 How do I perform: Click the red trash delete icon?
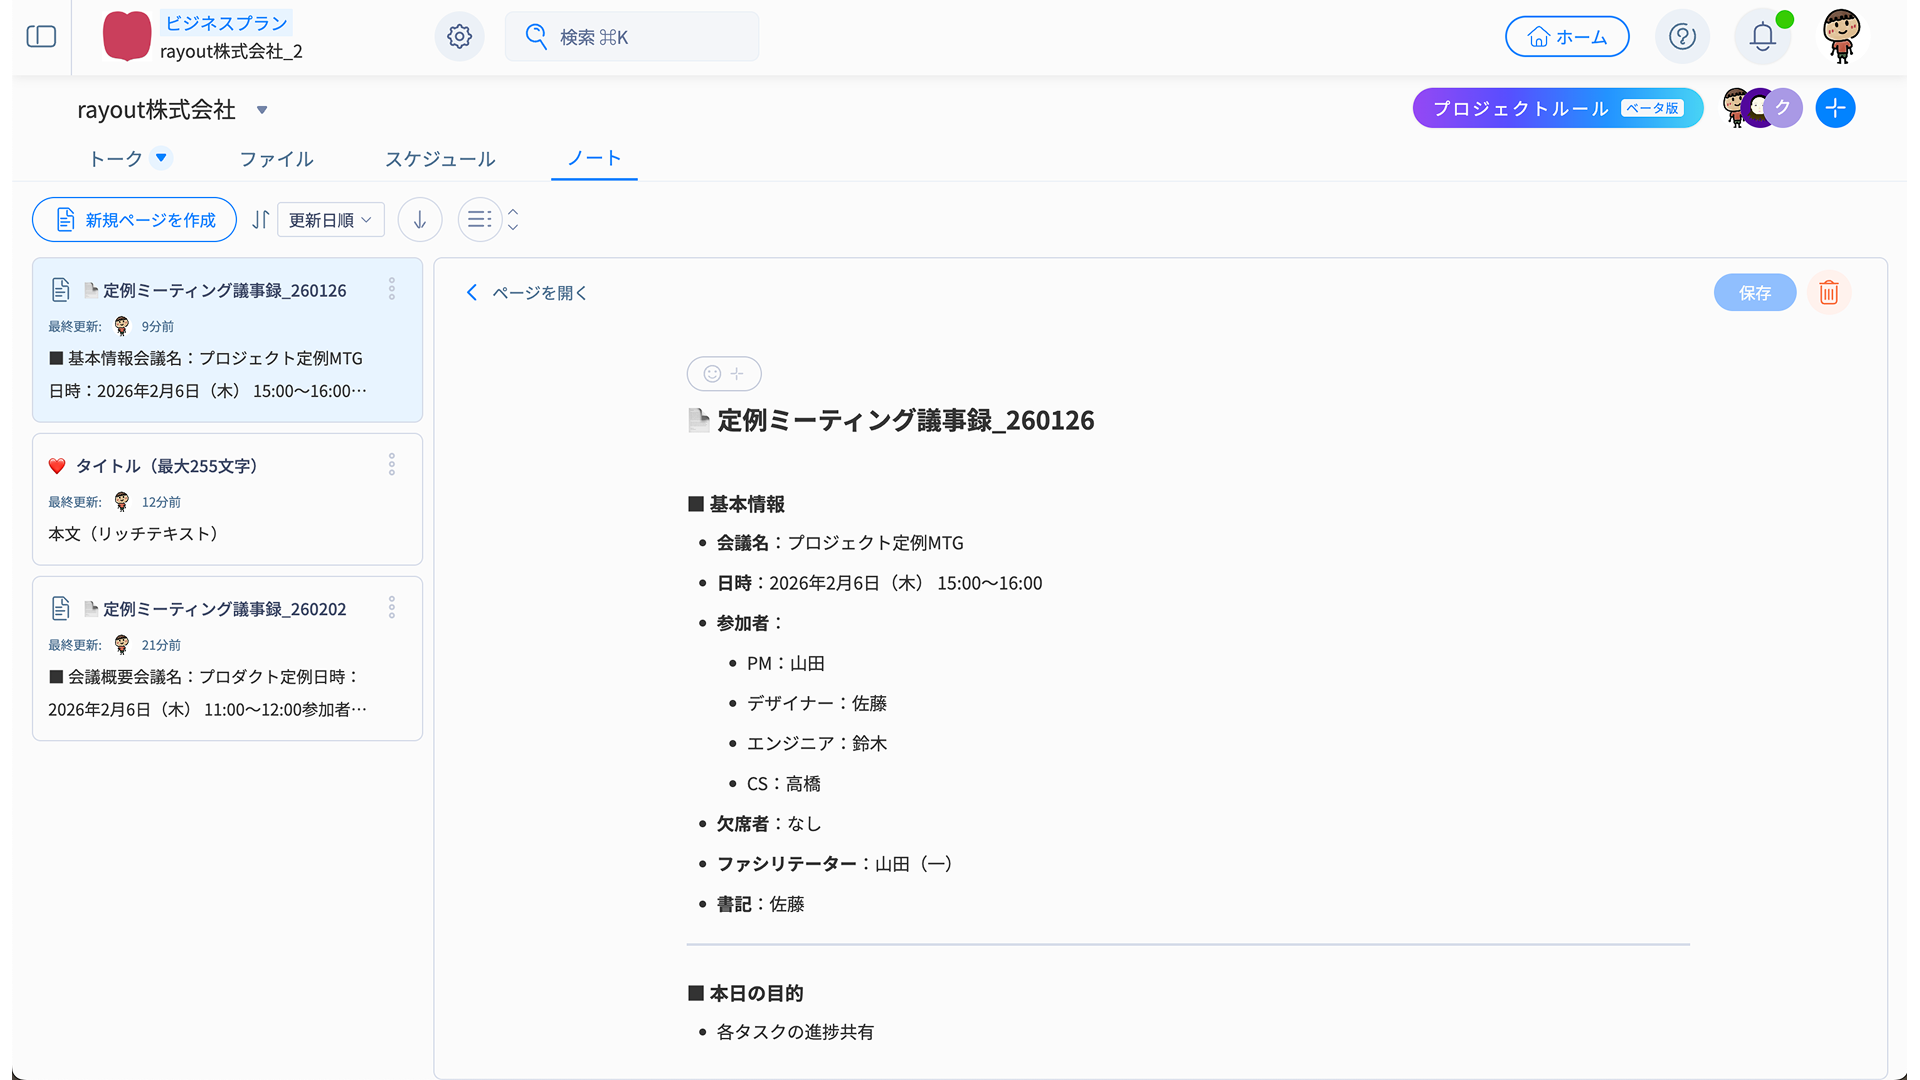pos(1829,292)
